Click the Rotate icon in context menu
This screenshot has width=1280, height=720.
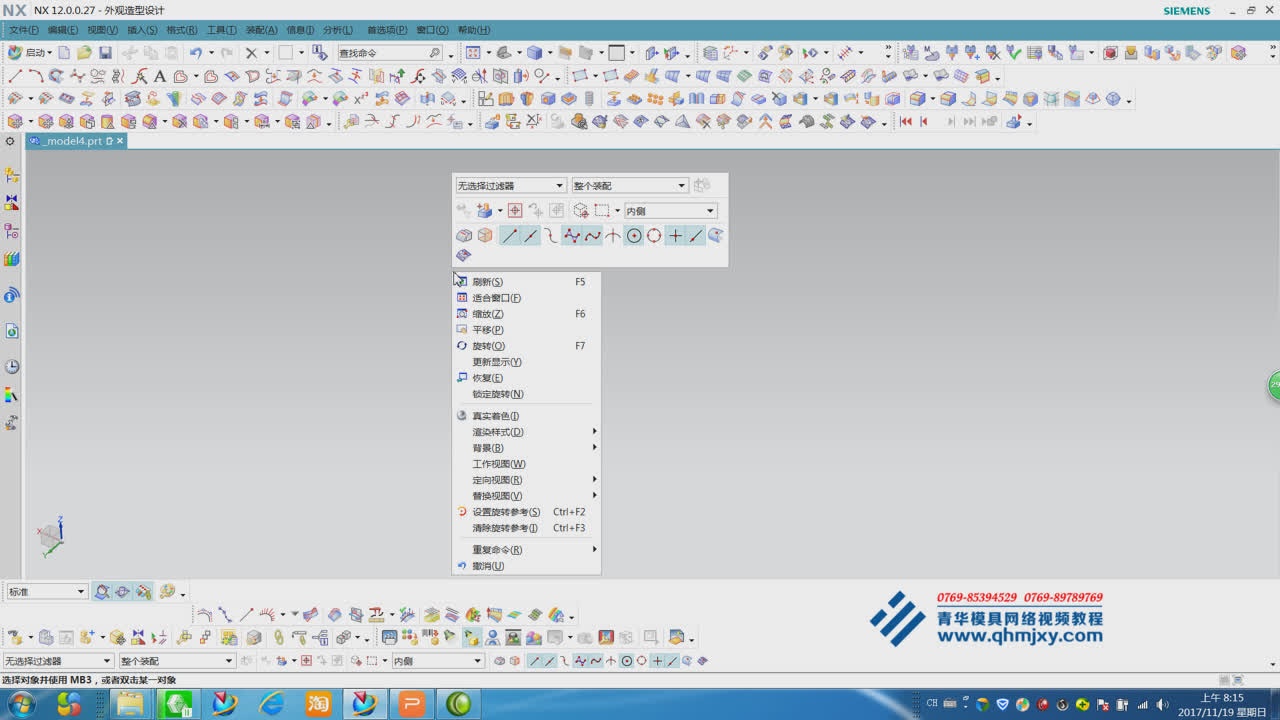pos(462,346)
